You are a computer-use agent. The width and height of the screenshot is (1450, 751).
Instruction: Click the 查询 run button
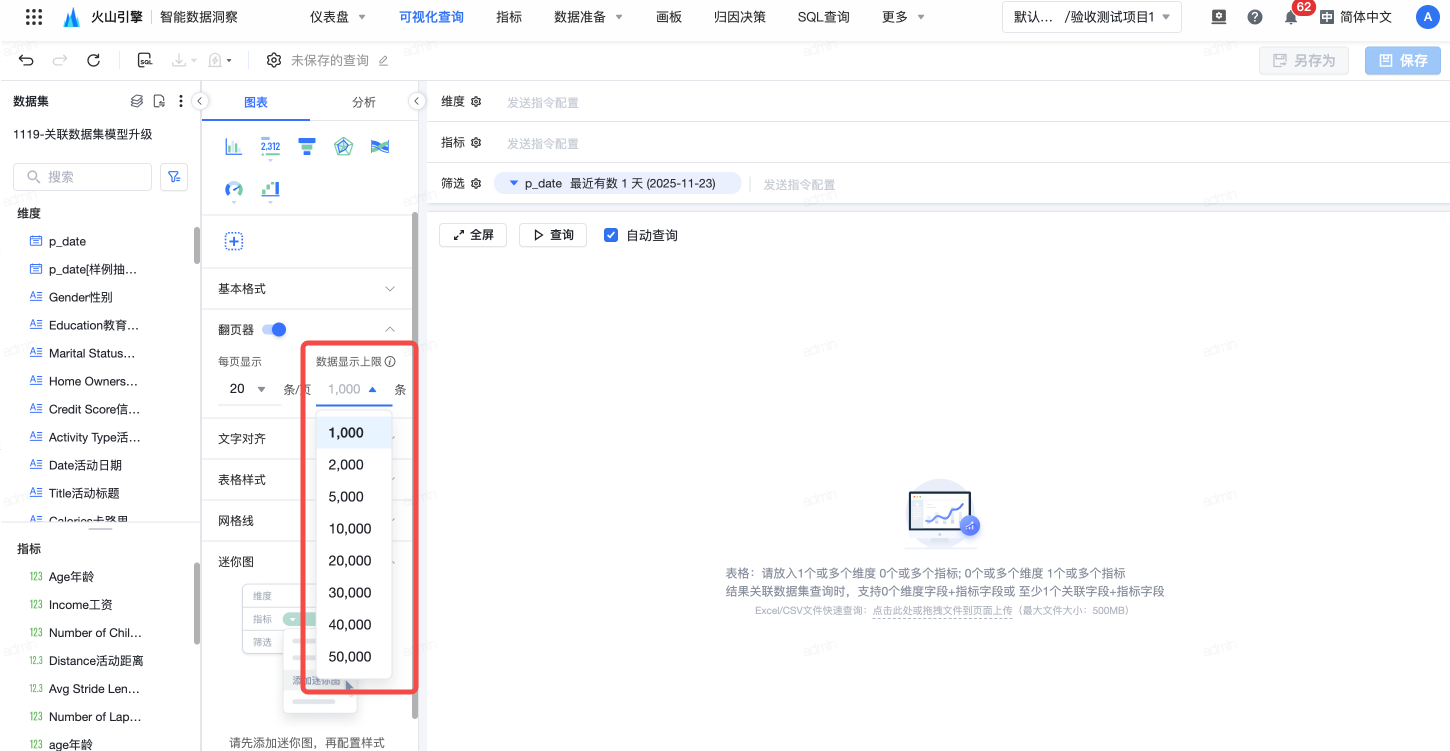[x=553, y=235]
